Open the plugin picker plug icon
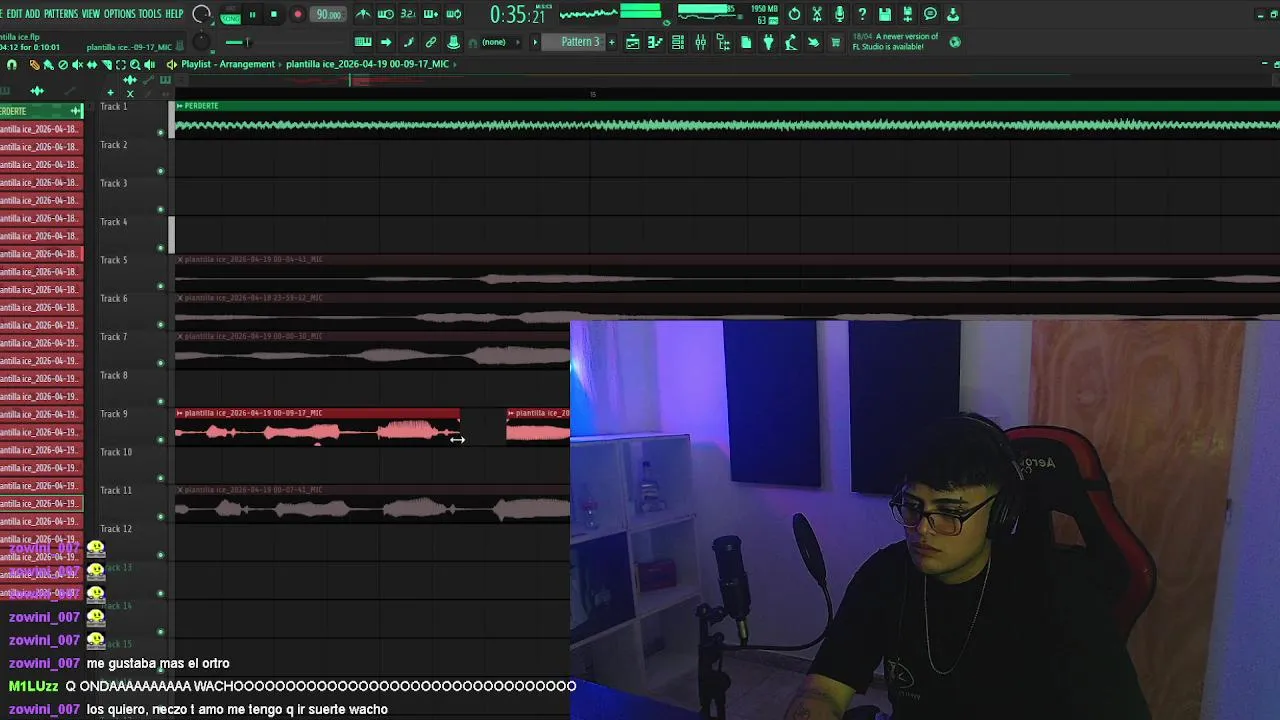The image size is (1280, 720). click(768, 42)
